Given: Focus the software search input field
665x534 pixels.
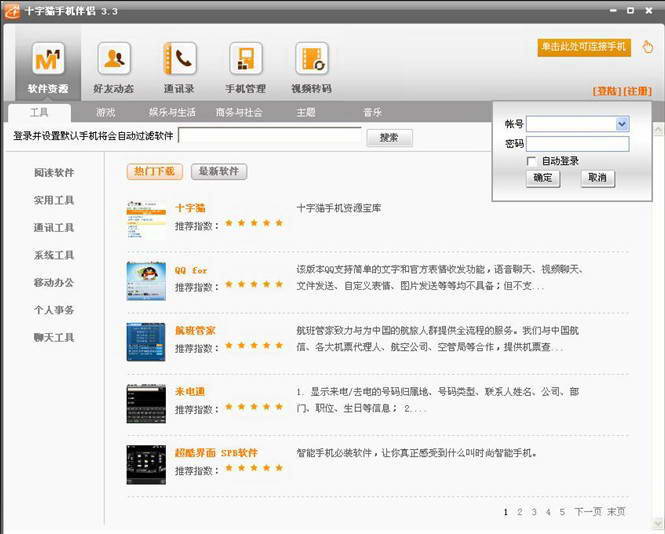Looking at the screenshot, I should coord(270,136).
